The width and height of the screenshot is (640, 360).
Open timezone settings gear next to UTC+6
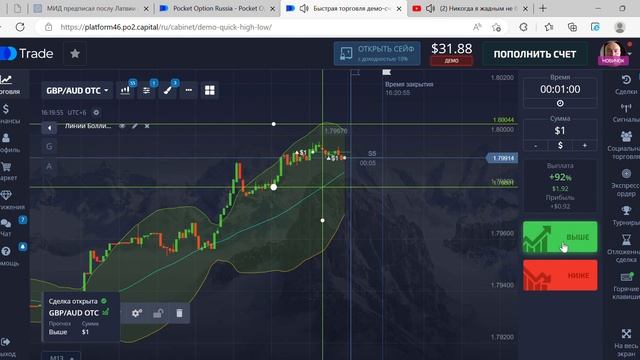click(96, 112)
